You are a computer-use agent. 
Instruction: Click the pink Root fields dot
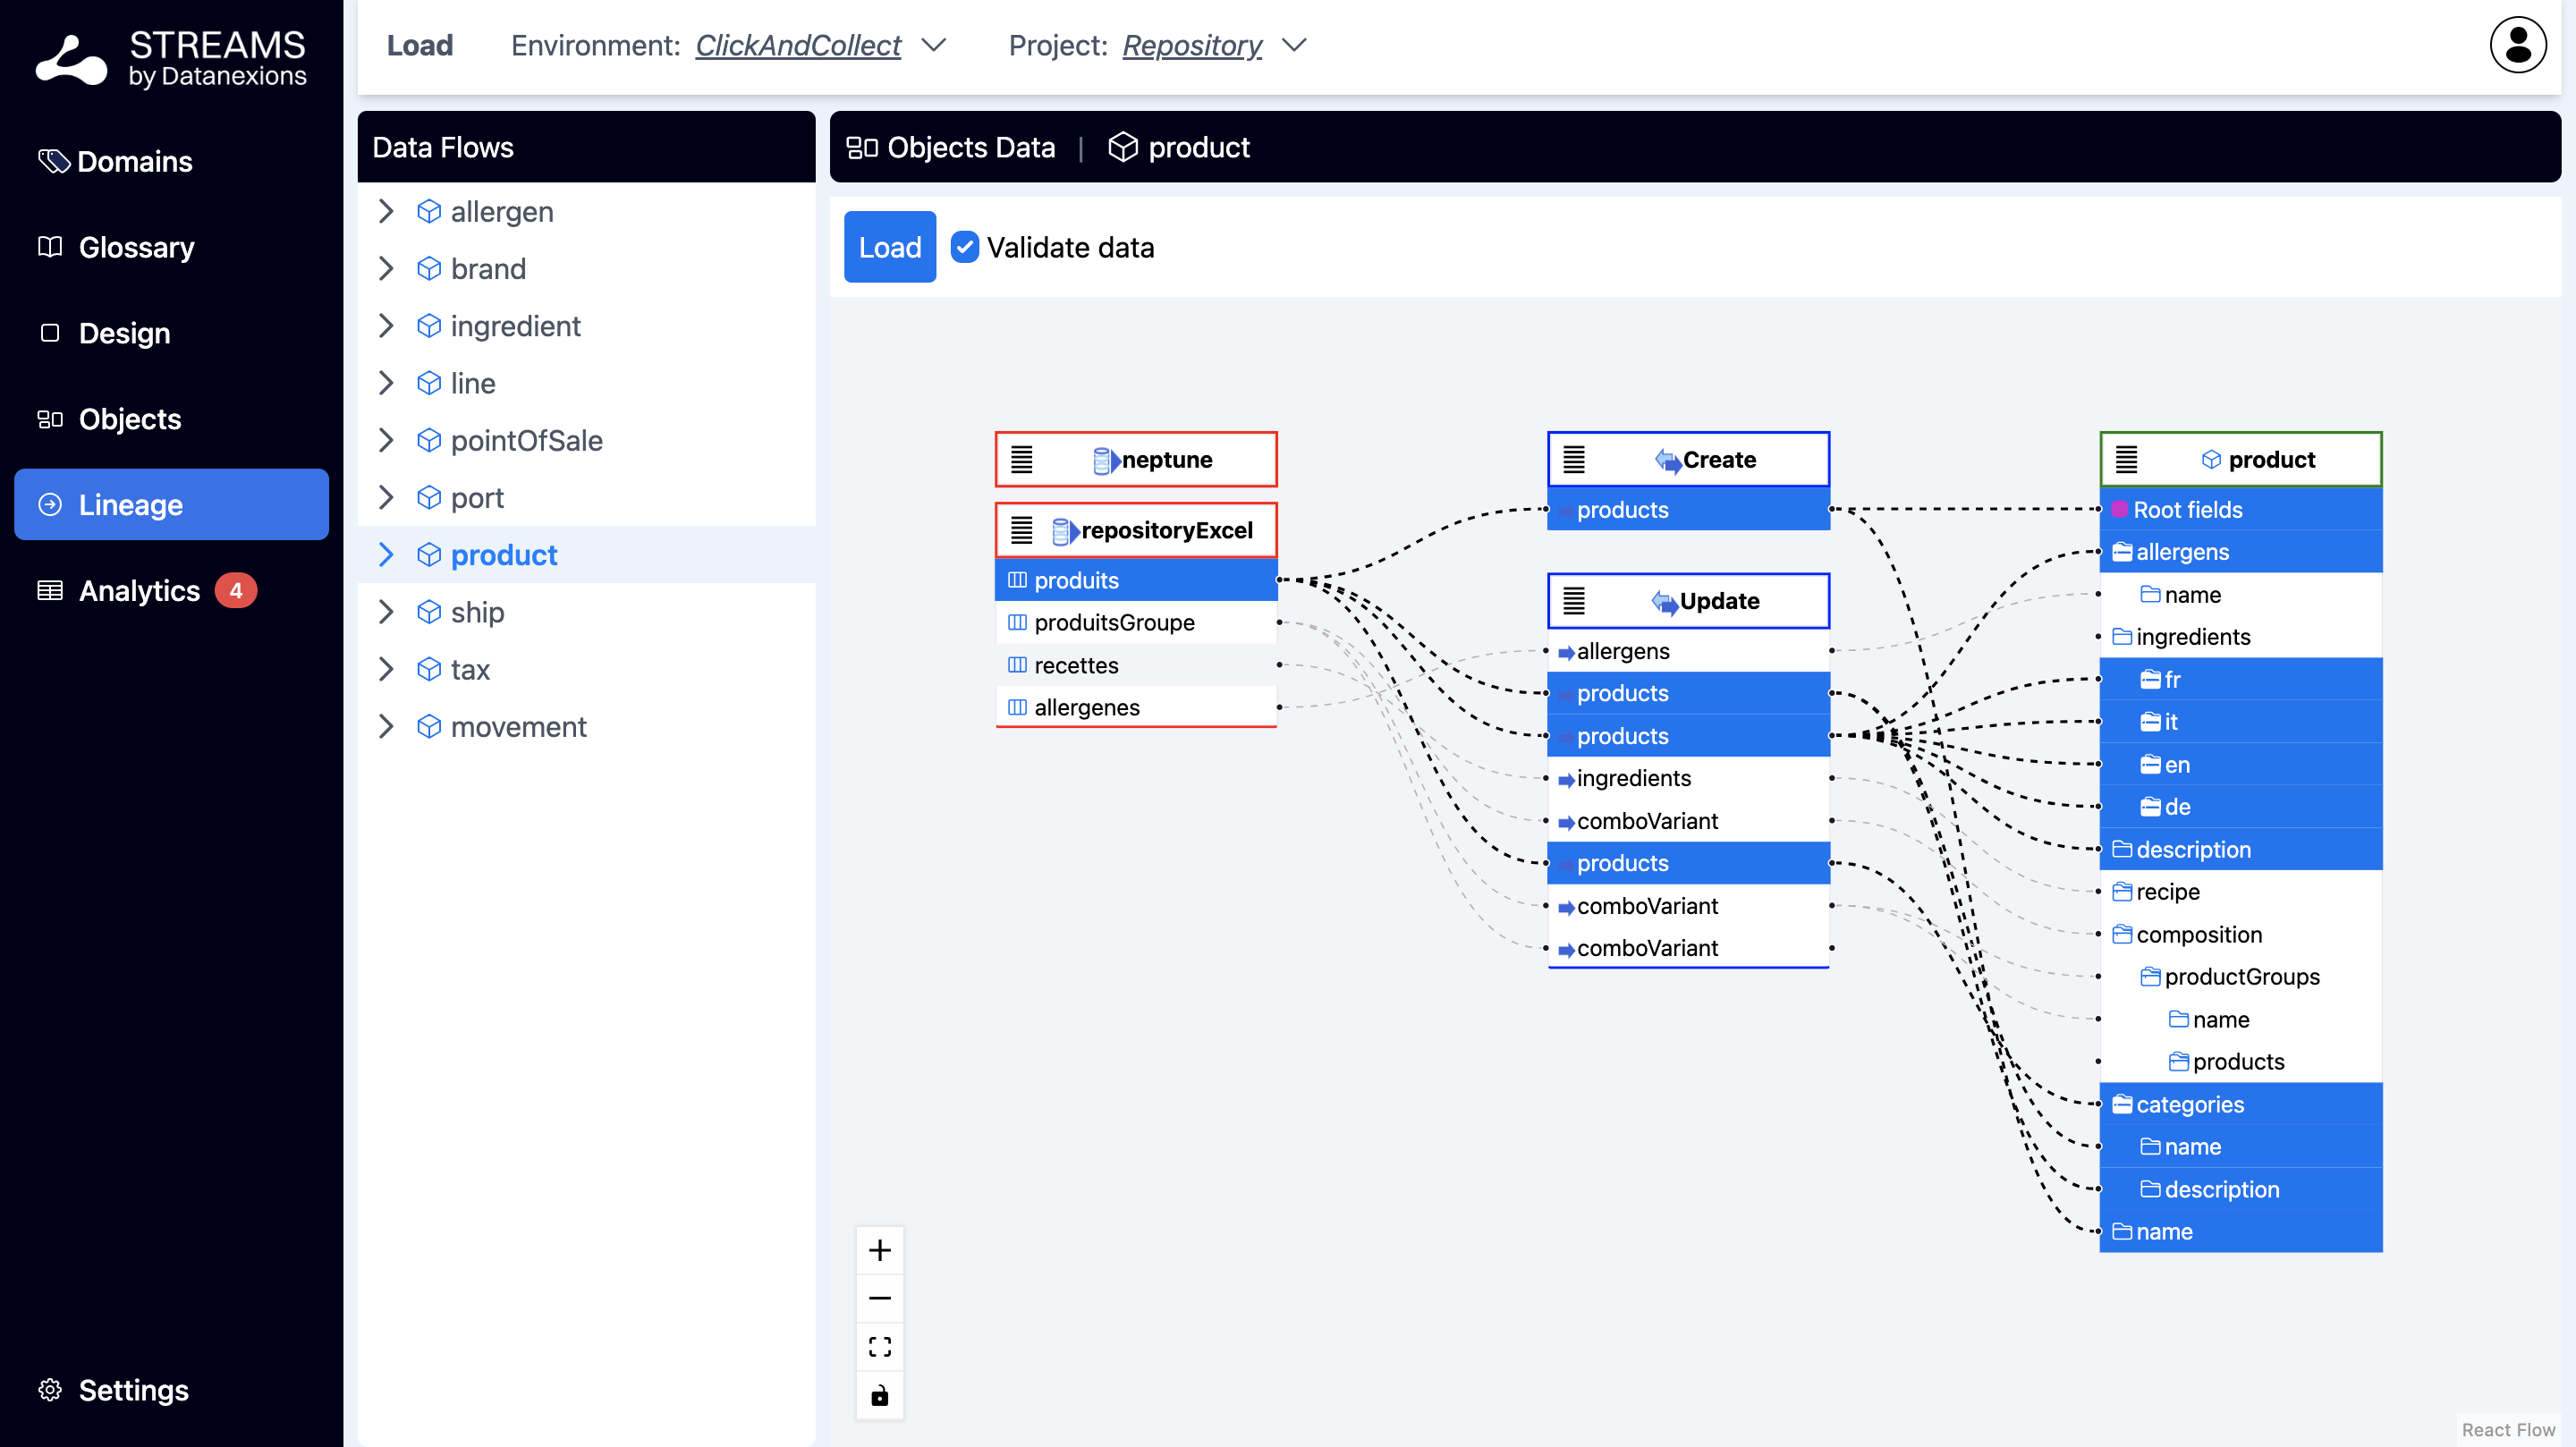coord(2119,510)
